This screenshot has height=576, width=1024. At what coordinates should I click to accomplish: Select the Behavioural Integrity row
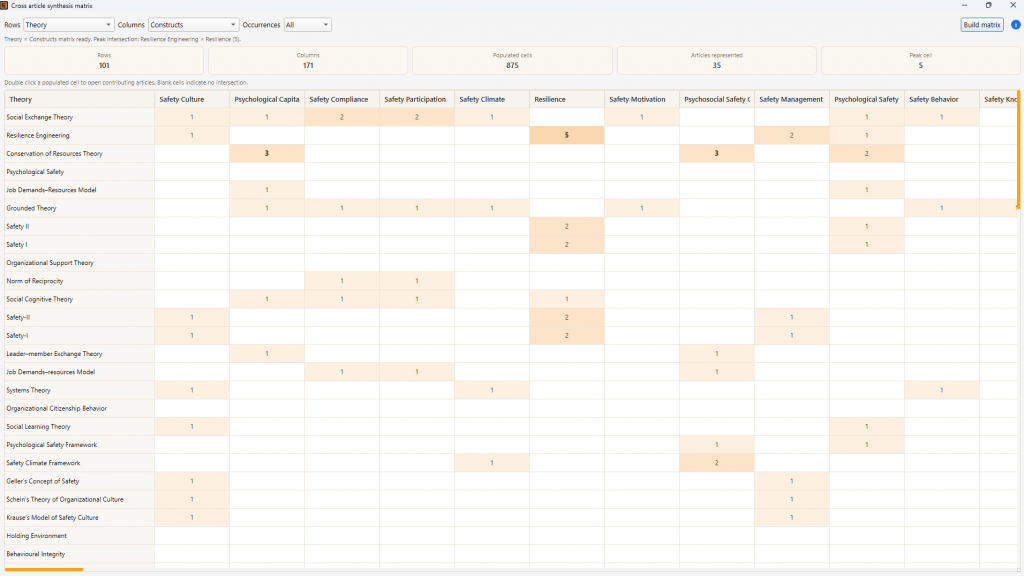[x=80, y=554]
